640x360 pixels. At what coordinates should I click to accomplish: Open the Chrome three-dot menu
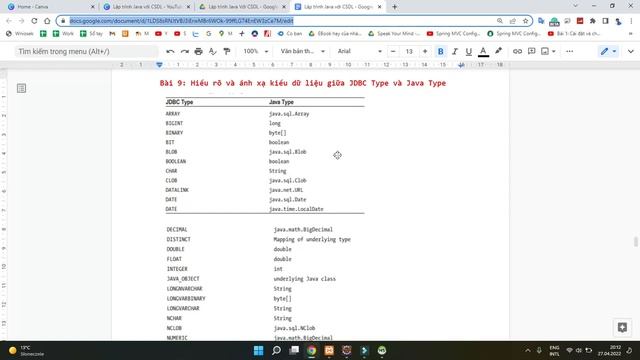[x=631, y=21]
